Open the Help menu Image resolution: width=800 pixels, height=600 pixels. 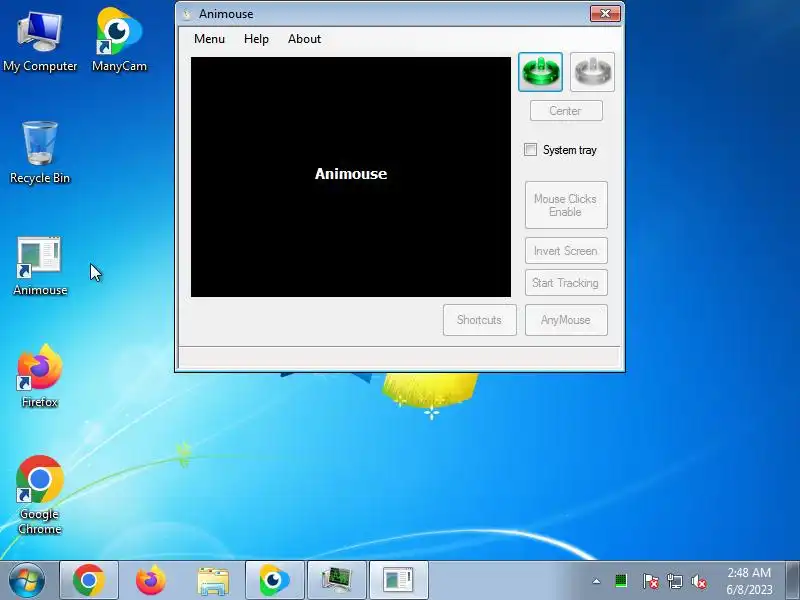coord(256,39)
